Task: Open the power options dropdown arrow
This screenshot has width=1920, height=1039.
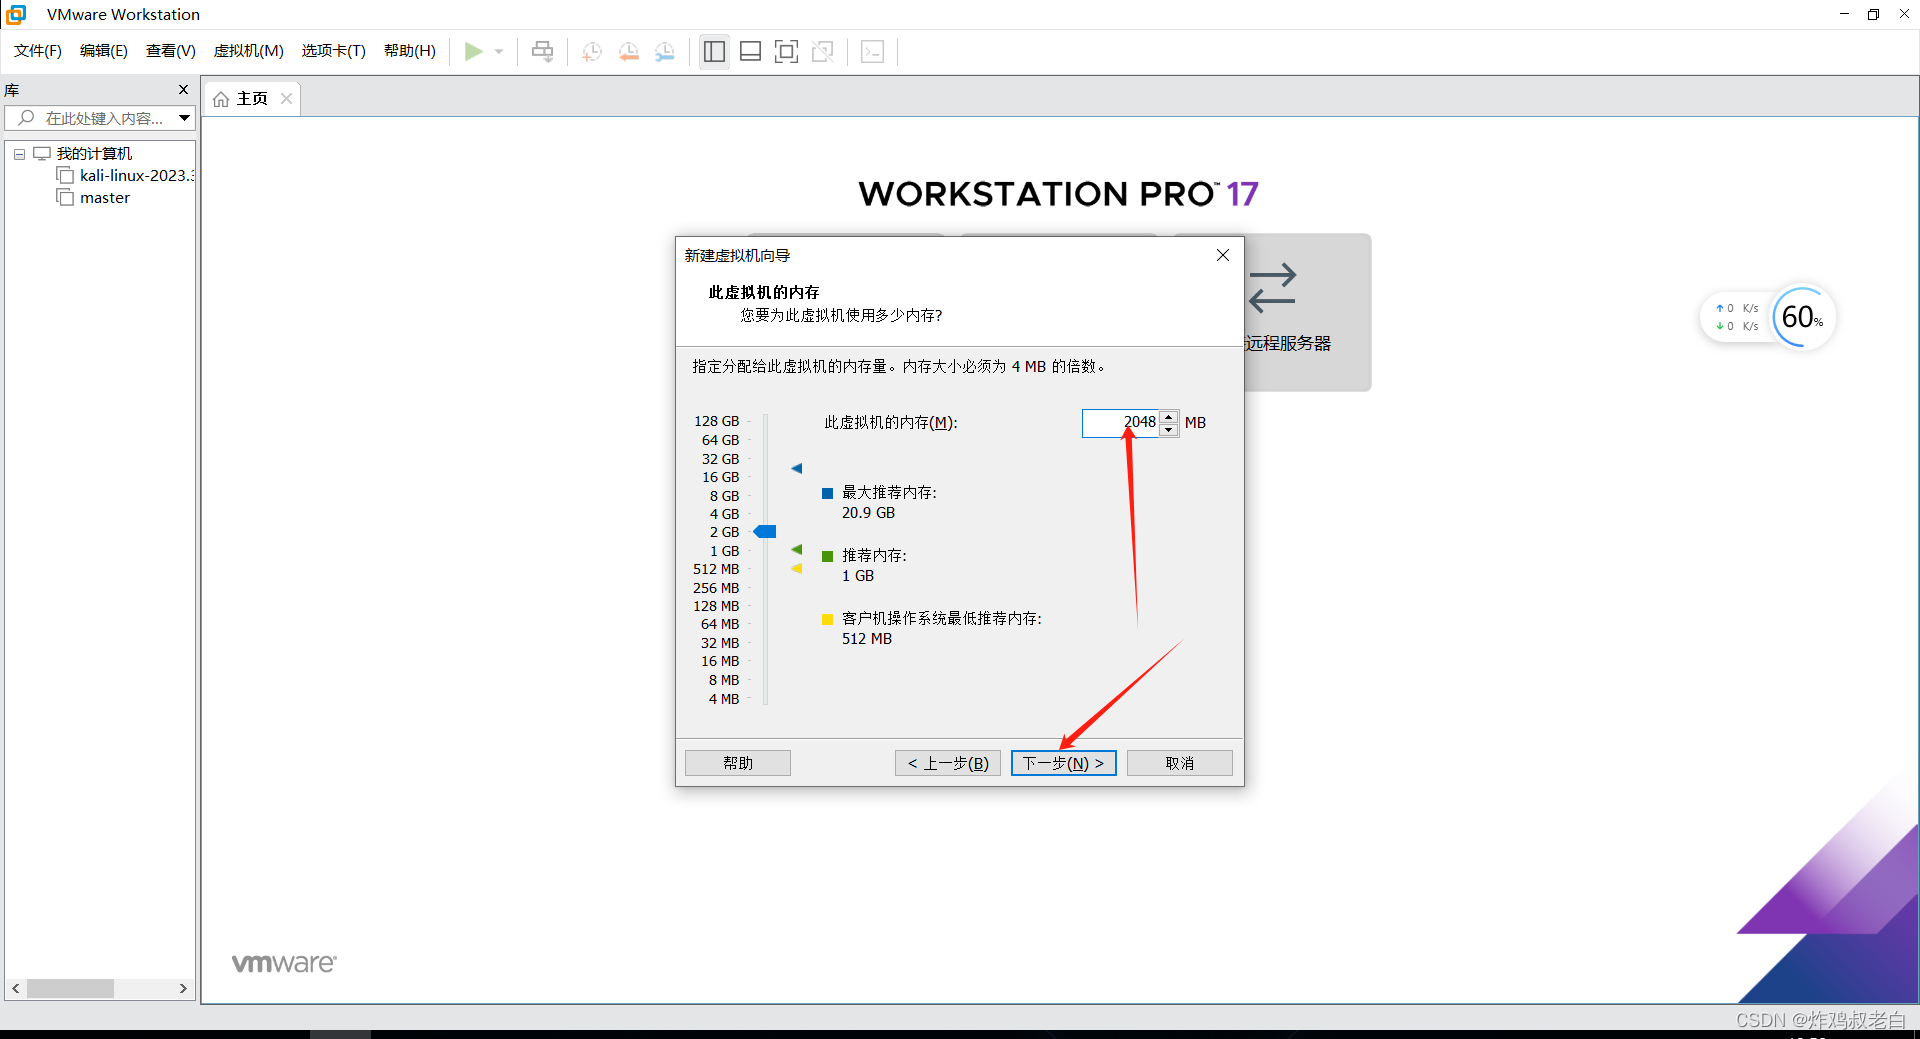Action: pyautogui.click(x=499, y=51)
